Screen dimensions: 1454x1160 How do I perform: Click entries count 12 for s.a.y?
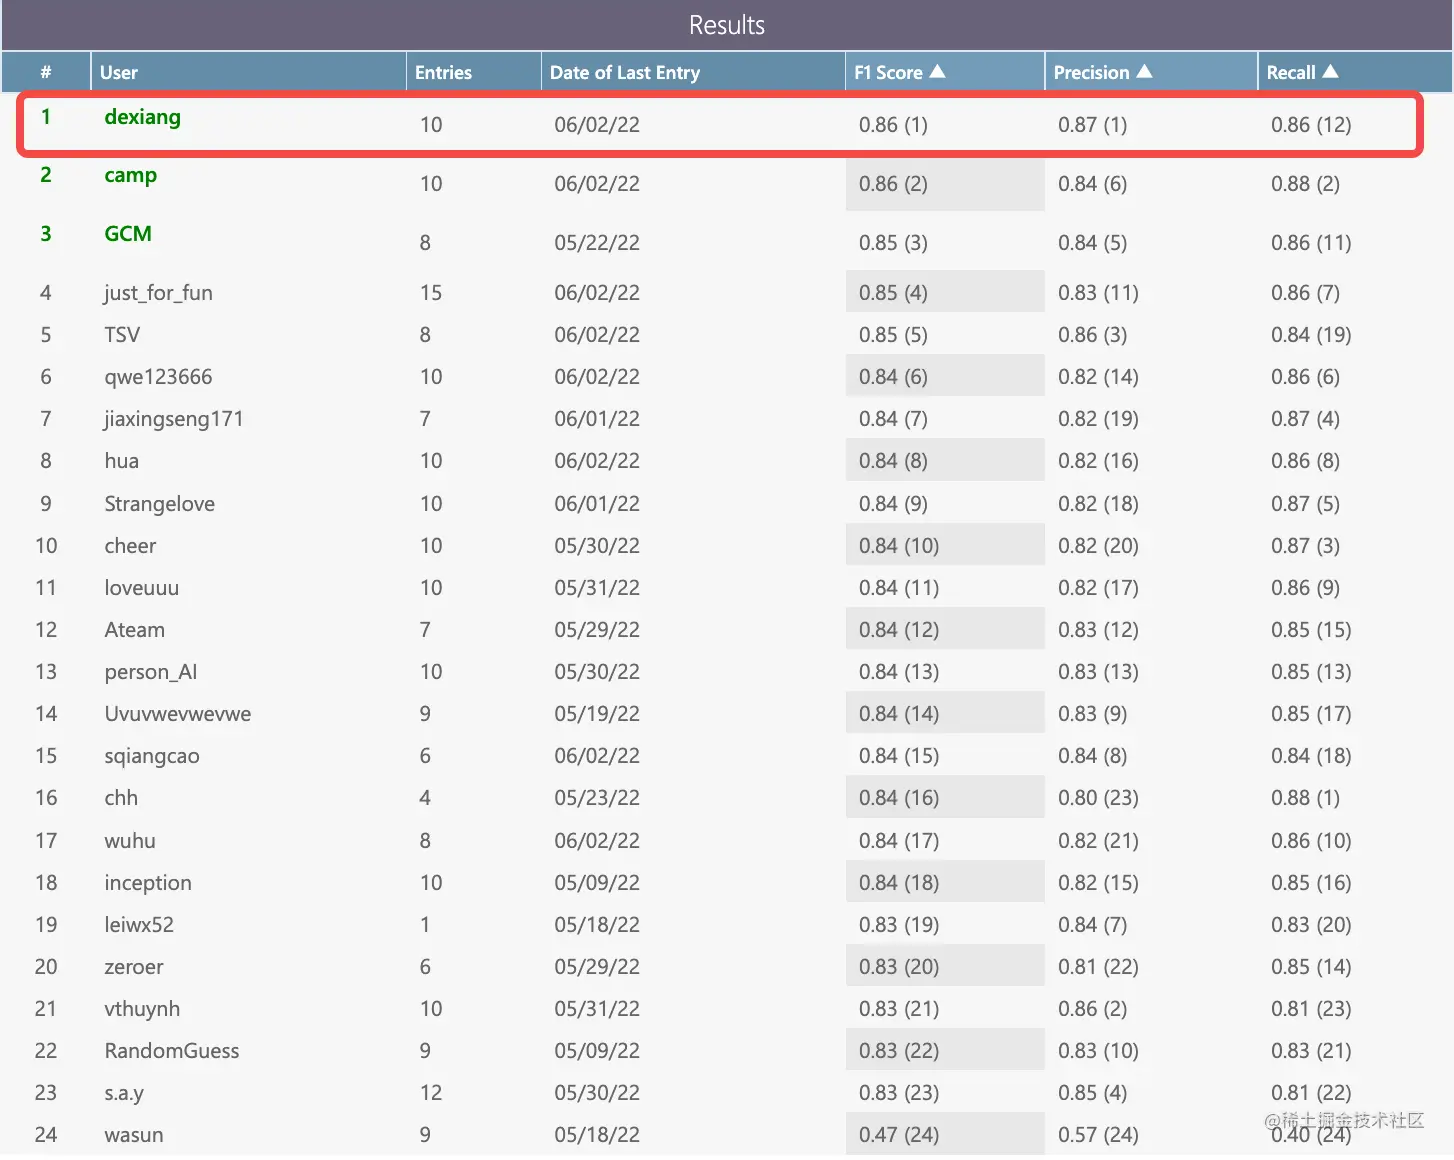point(431,1092)
